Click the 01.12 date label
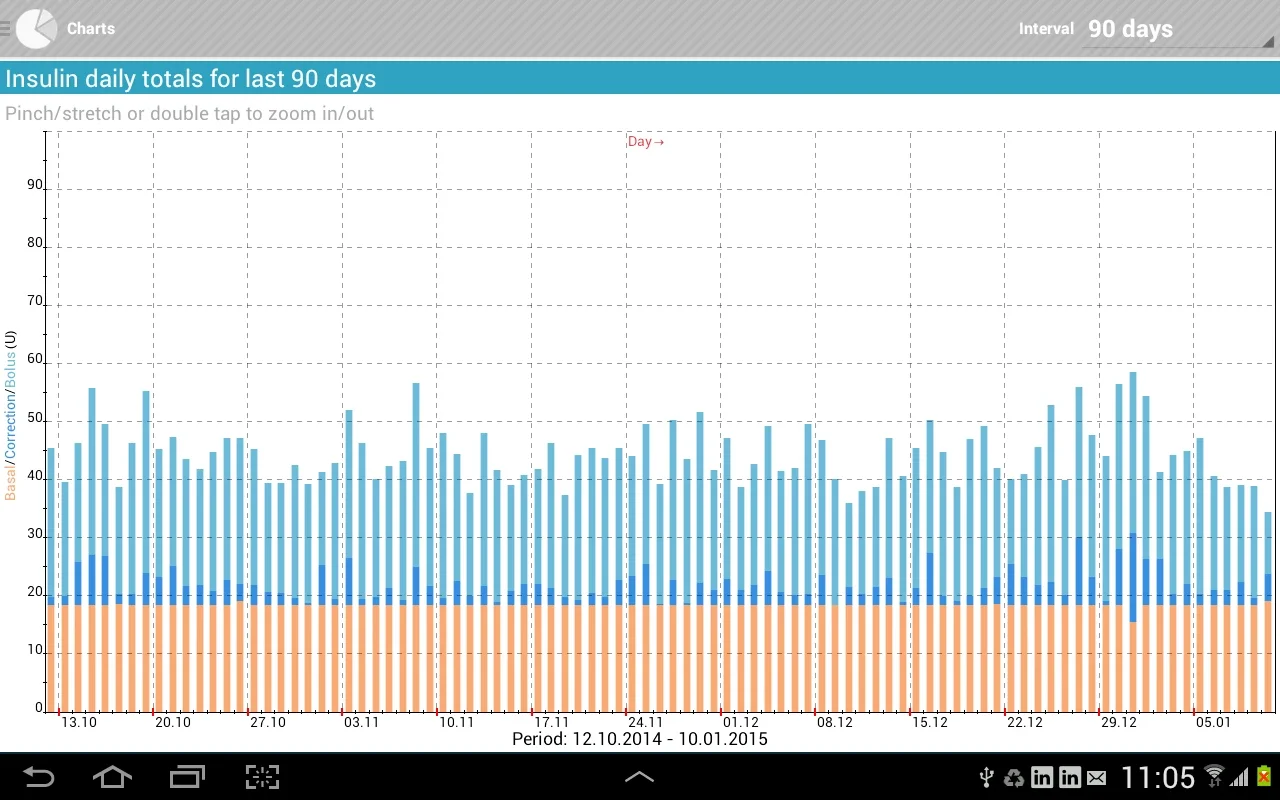The image size is (1280, 800). [741, 722]
